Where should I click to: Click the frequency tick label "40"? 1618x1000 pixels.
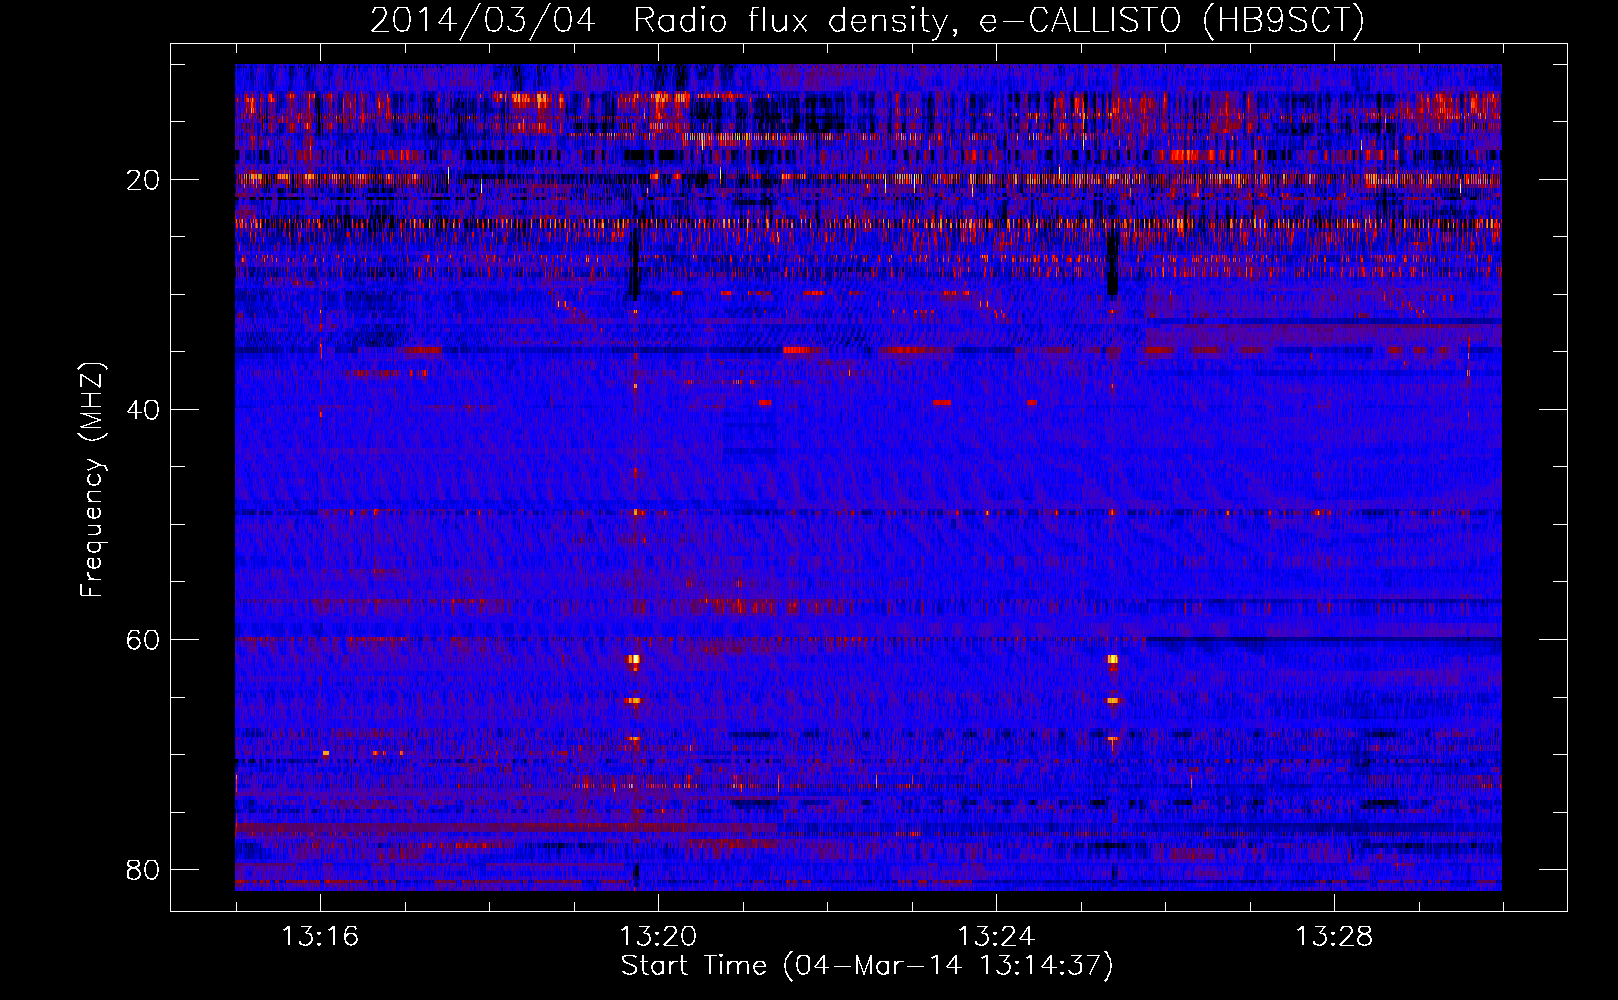[143, 410]
